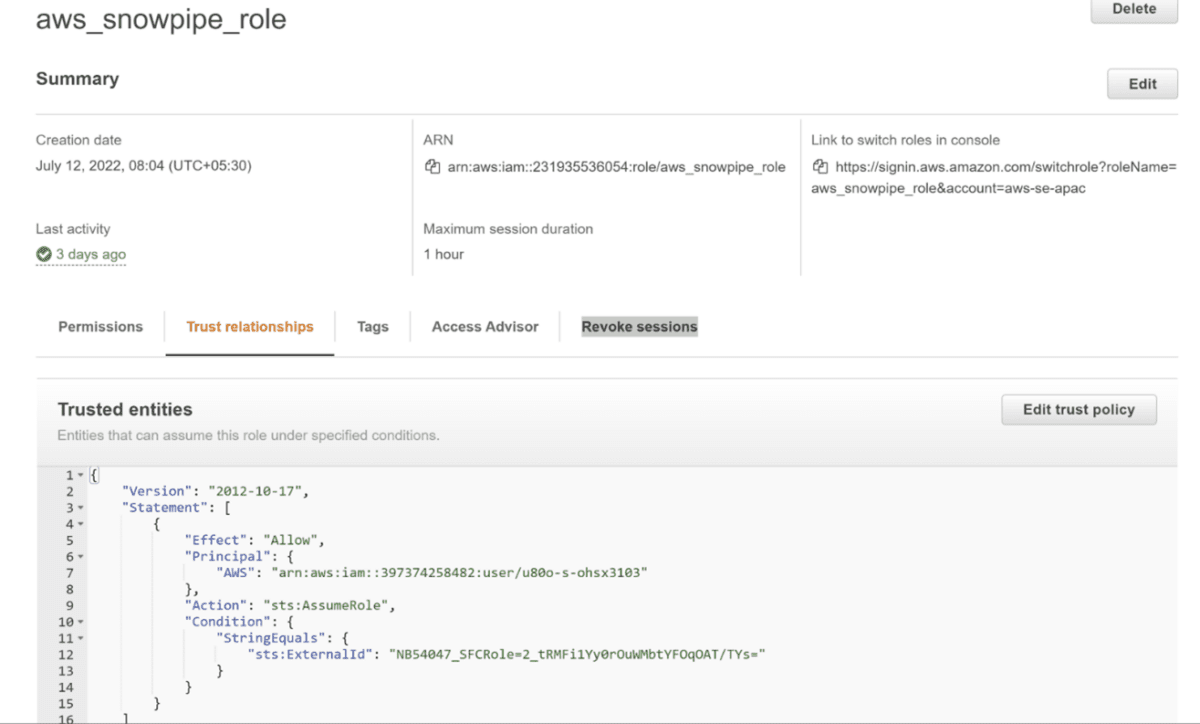
Task: Open the Tags tab
Action: pos(372,326)
